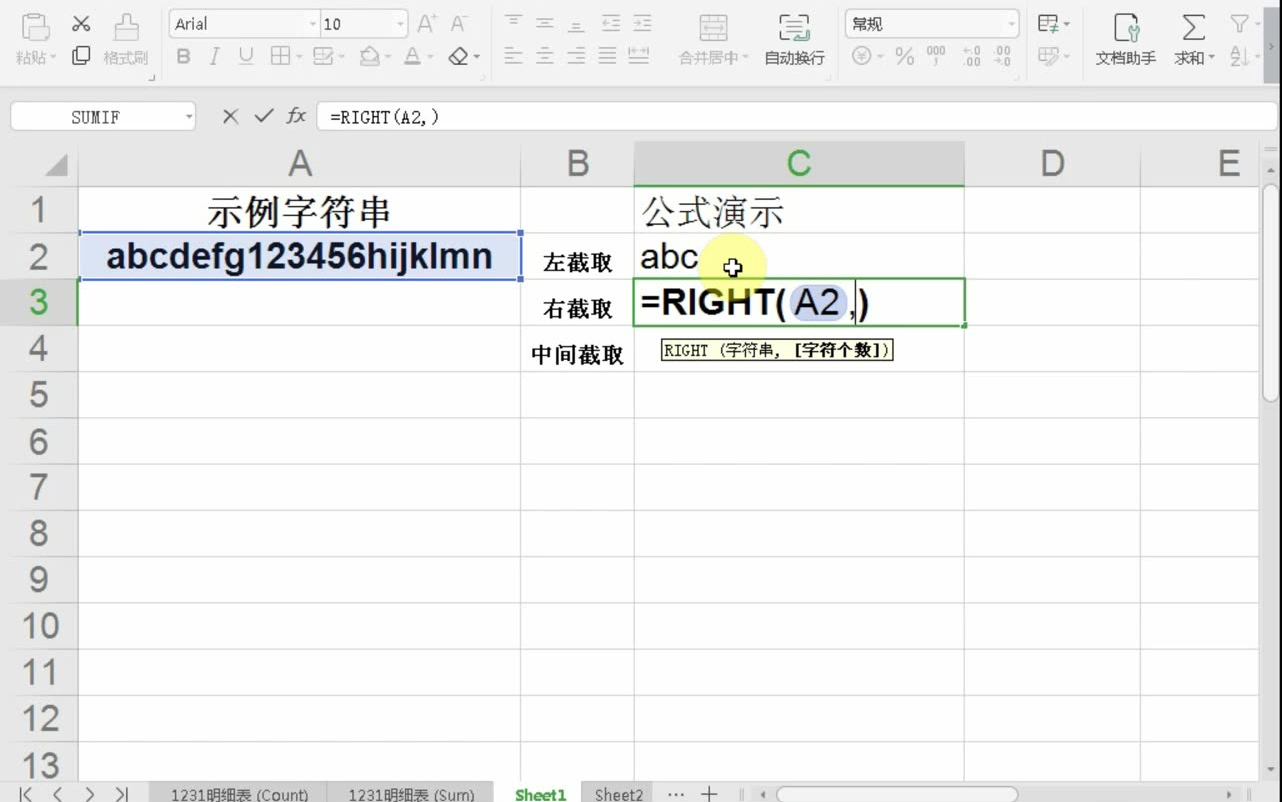Click the fx insert function icon
The image size is (1282, 802).
coord(296,116)
